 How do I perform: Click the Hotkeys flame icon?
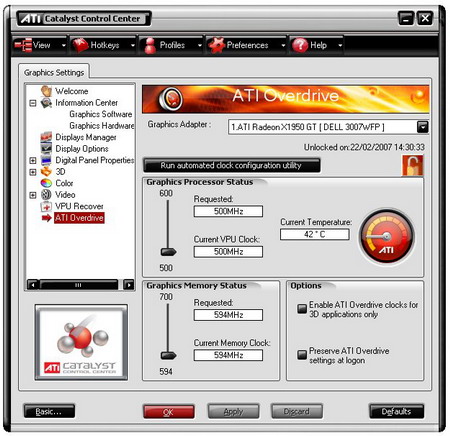pos(80,45)
